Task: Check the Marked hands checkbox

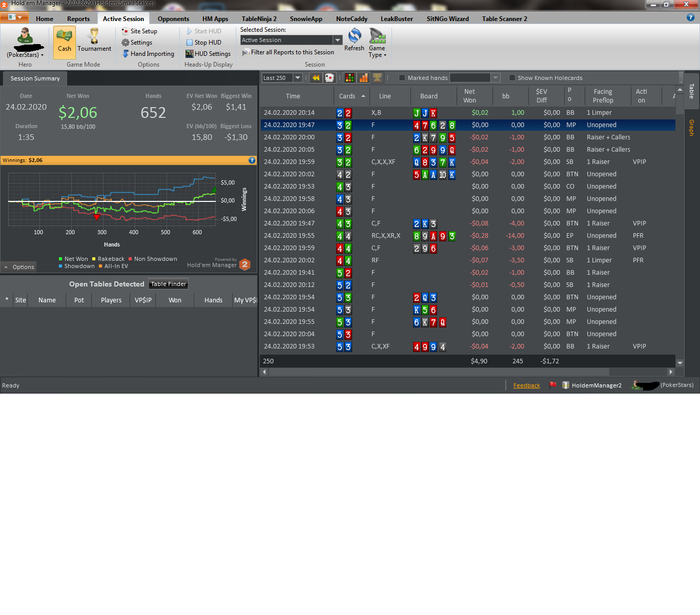Action: [x=402, y=78]
